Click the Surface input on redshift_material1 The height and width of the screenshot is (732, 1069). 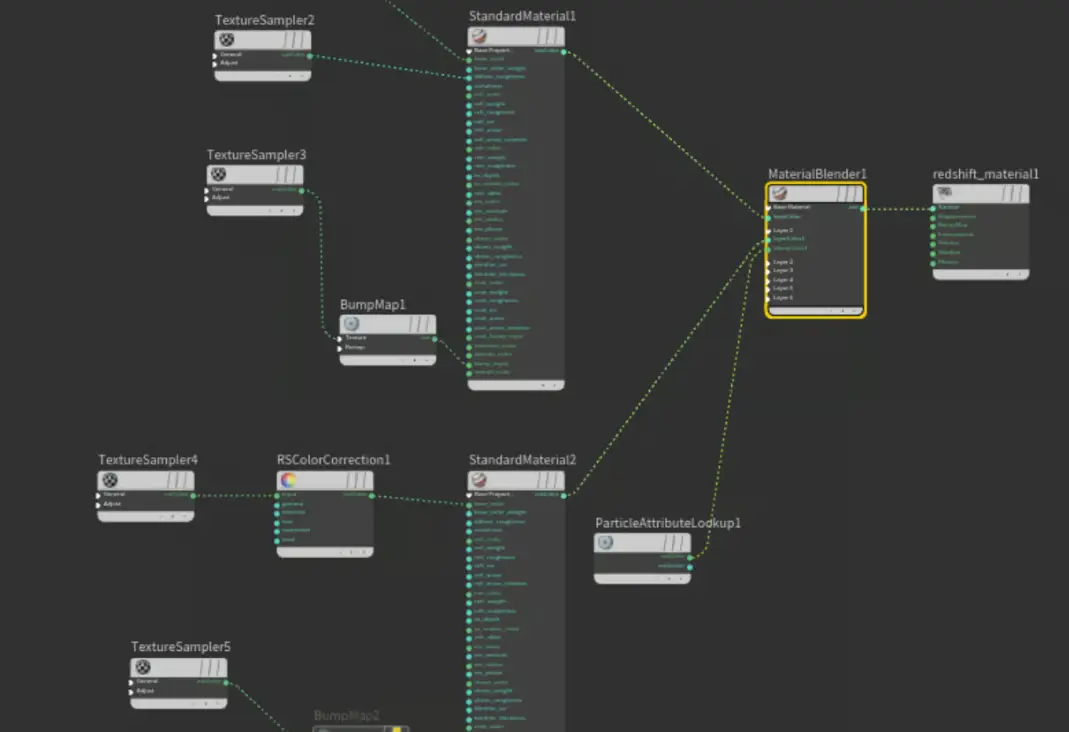[934, 208]
